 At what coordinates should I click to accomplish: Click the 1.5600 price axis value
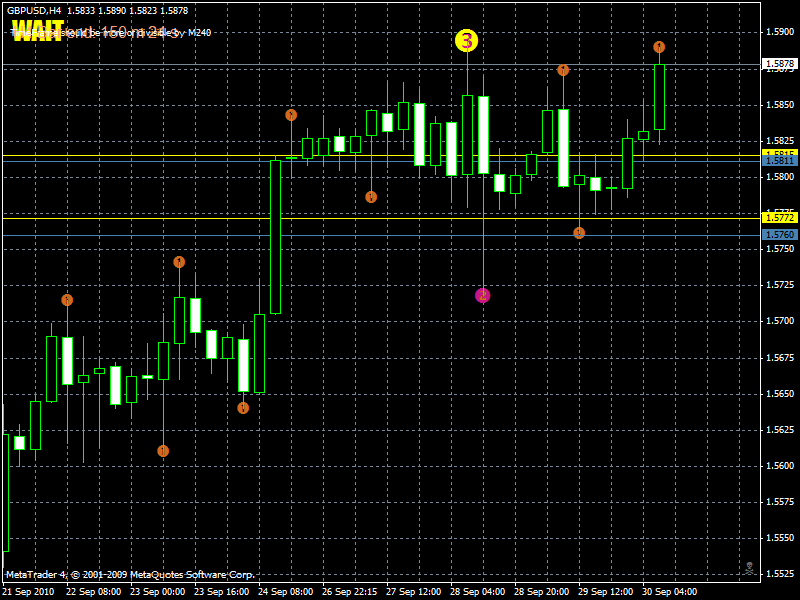pos(780,466)
